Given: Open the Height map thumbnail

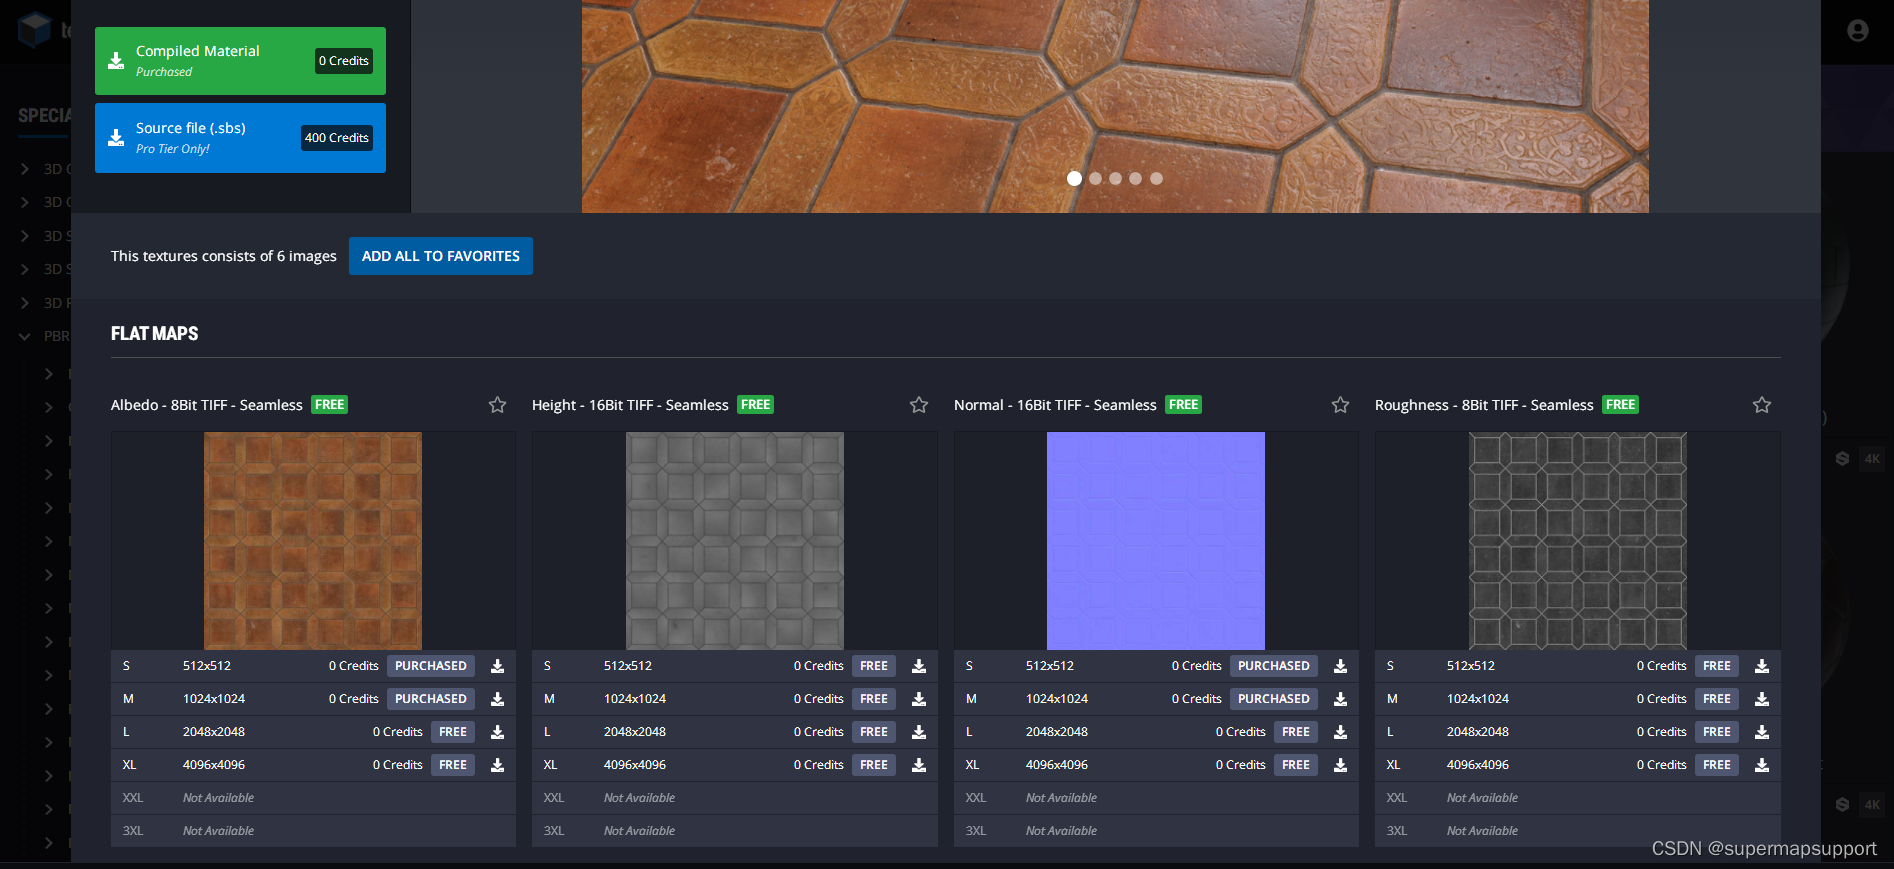Looking at the screenshot, I should [x=735, y=541].
